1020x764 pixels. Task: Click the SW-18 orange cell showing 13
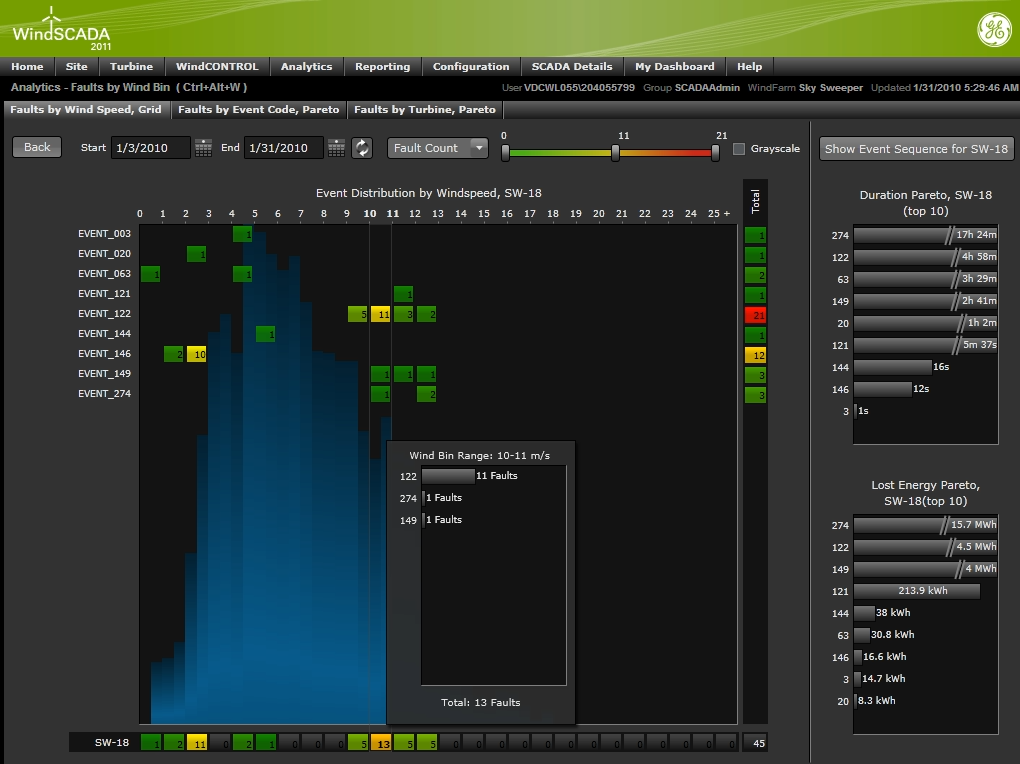pyautogui.click(x=381, y=743)
